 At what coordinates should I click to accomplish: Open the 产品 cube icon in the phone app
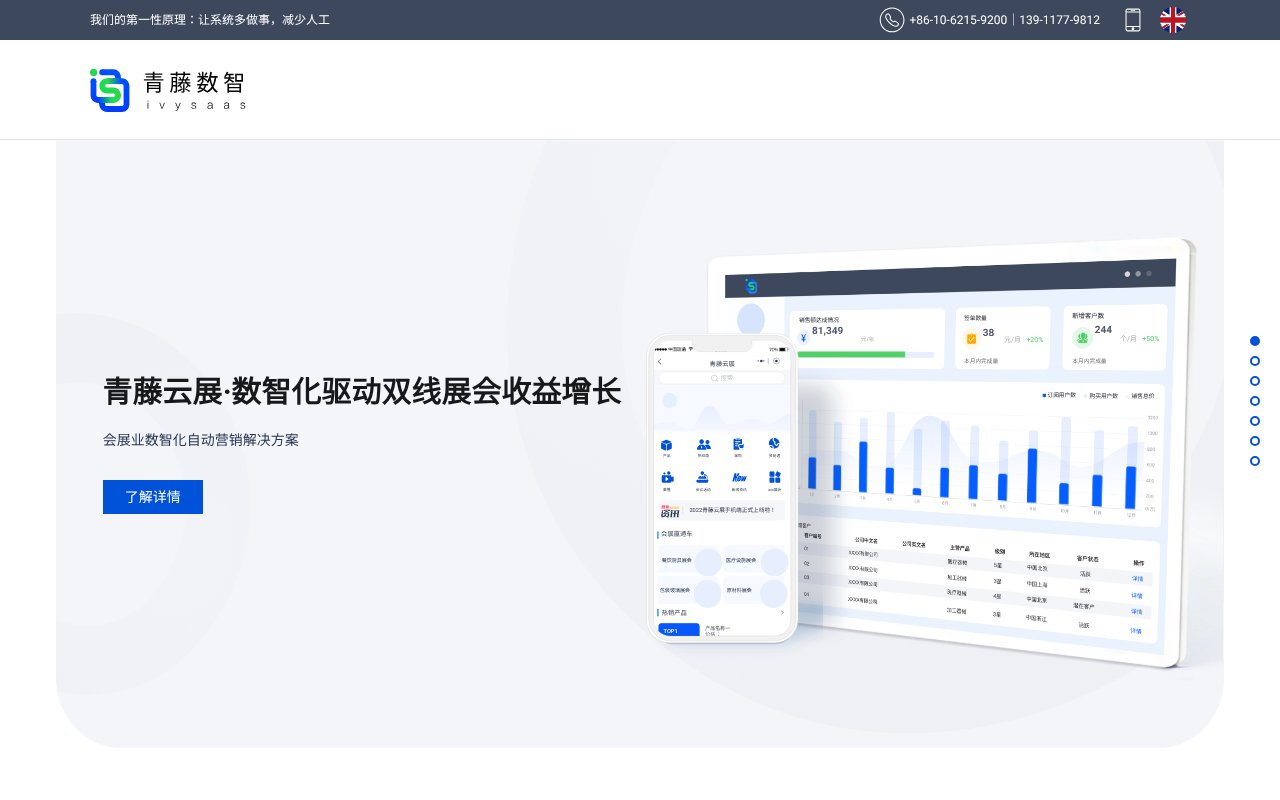[x=666, y=445]
